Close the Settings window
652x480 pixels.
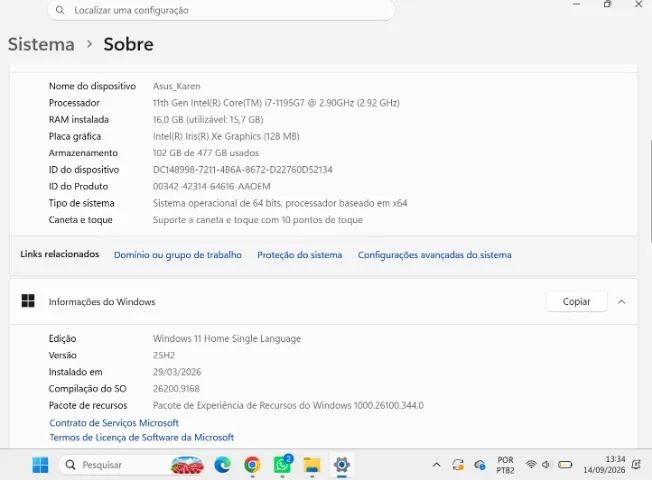(639, 4)
